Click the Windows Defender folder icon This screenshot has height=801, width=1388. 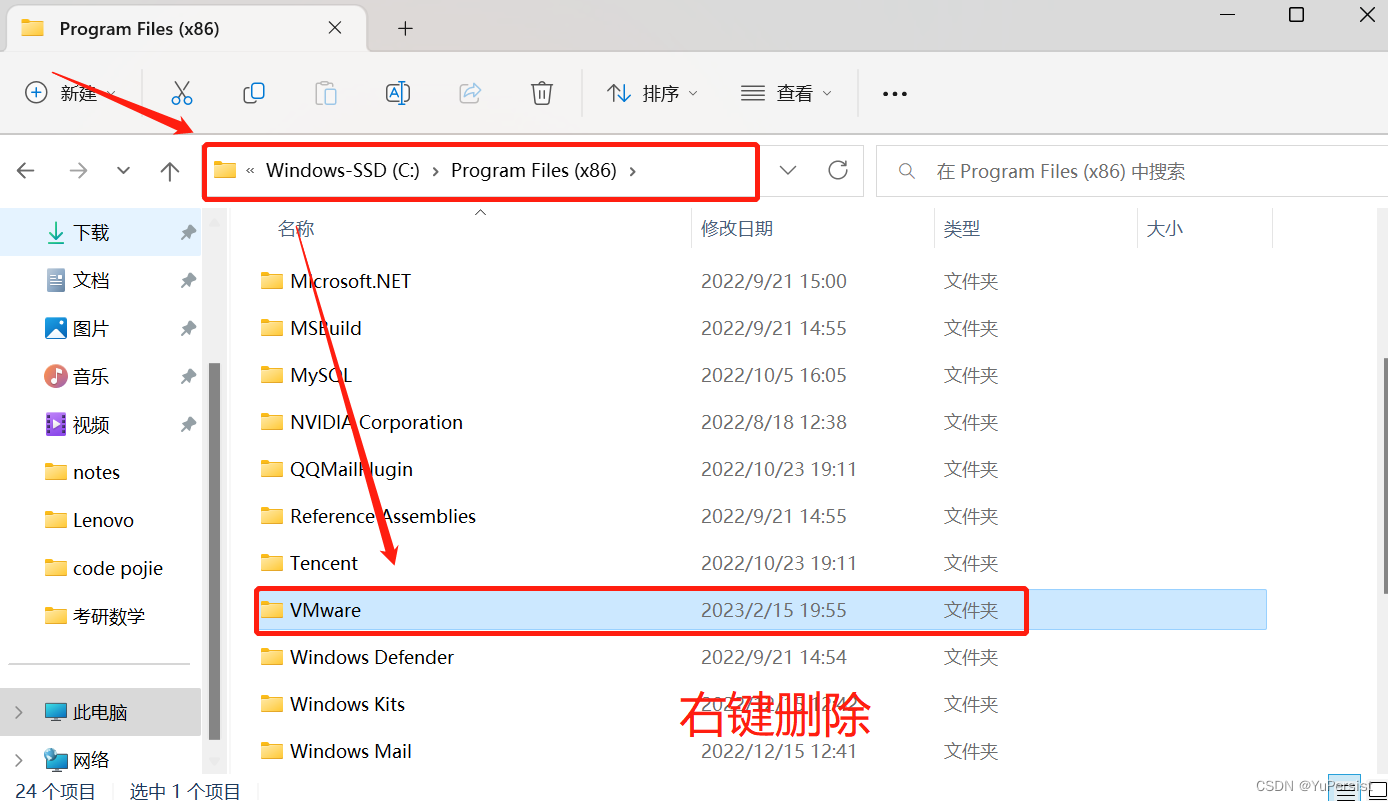pyautogui.click(x=272, y=657)
